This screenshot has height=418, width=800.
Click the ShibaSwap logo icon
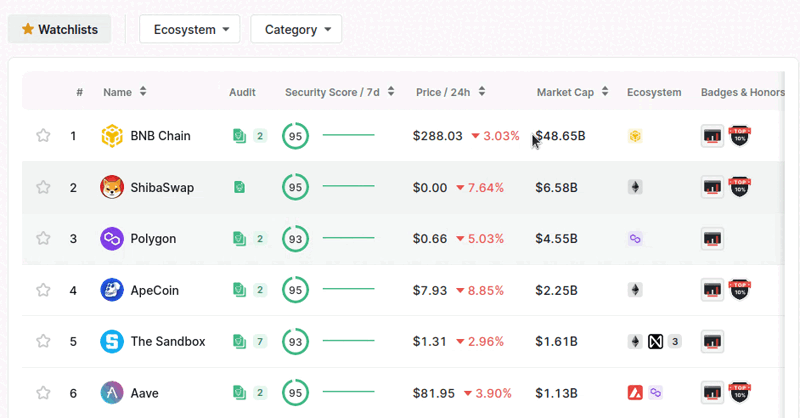pos(112,187)
